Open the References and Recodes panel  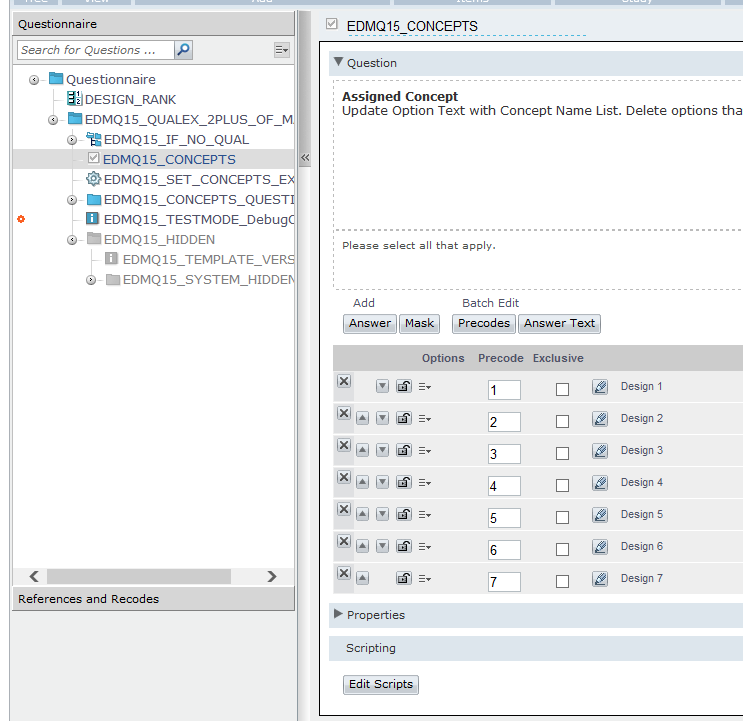coord(154,599)
